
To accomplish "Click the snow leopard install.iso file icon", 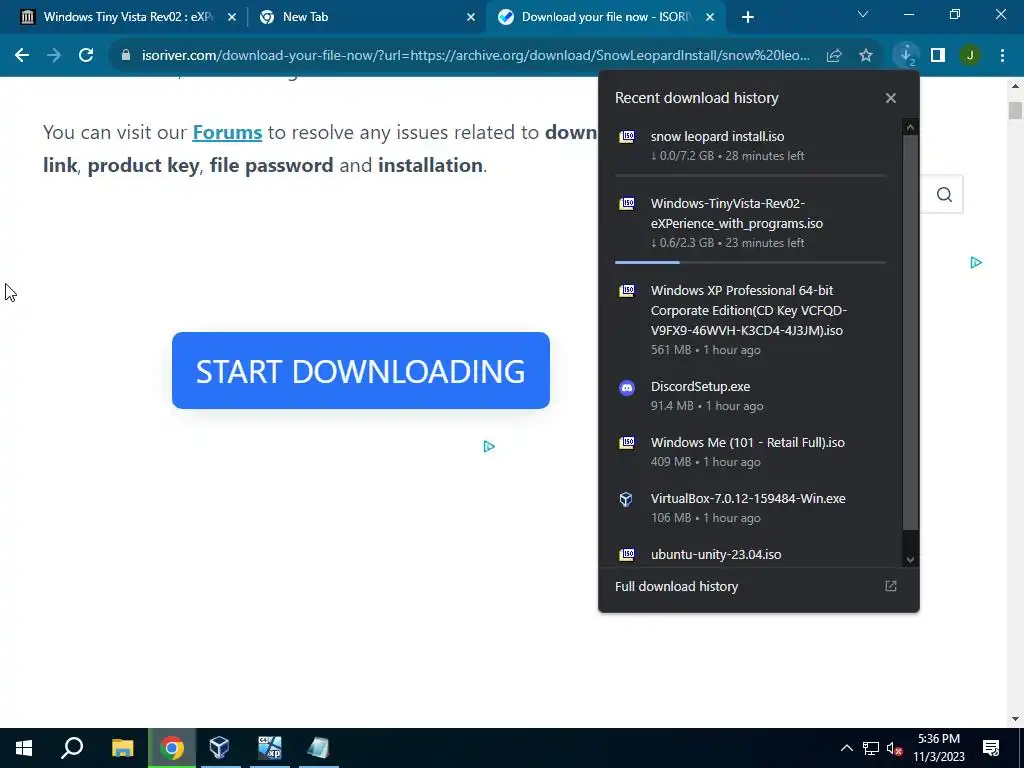I will [627, 136].
